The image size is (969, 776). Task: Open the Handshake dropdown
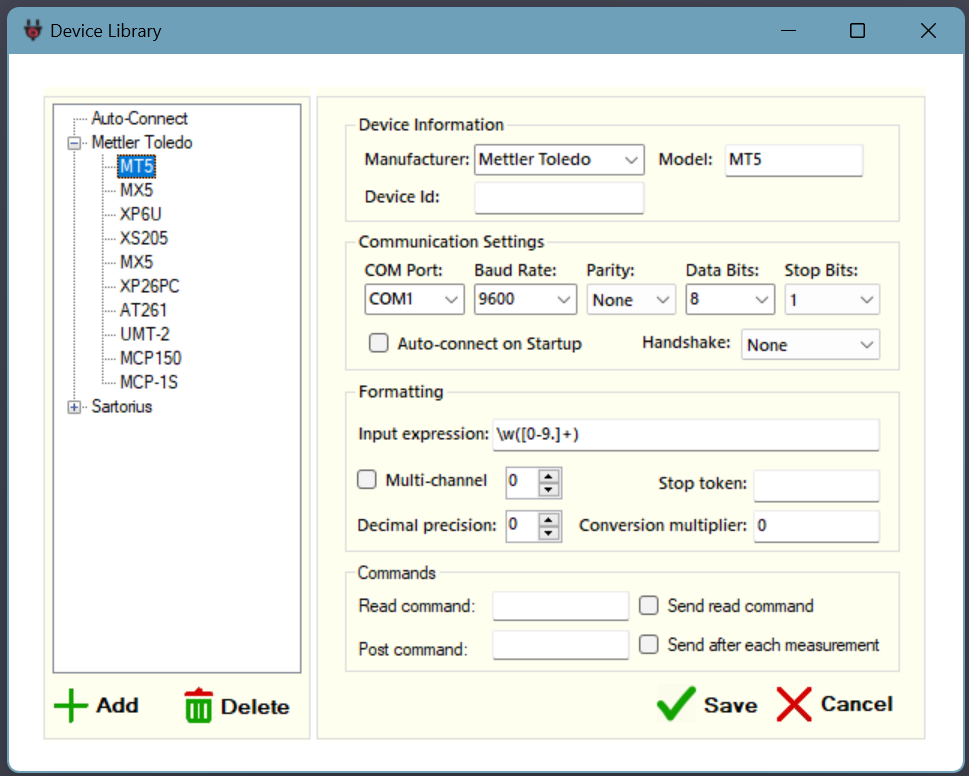pos(810,345)
